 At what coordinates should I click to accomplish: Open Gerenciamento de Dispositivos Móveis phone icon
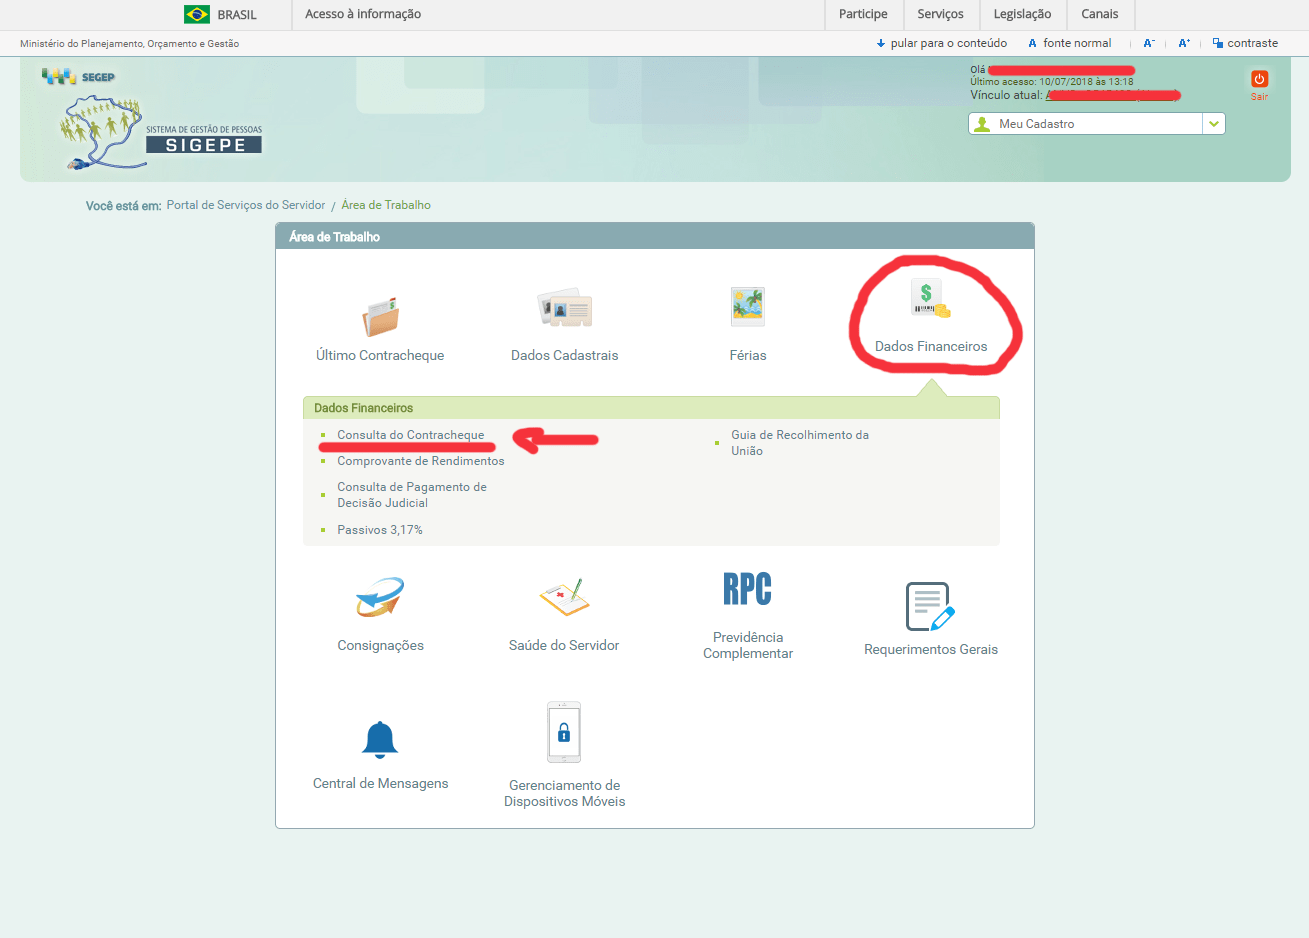click(564, 733)
